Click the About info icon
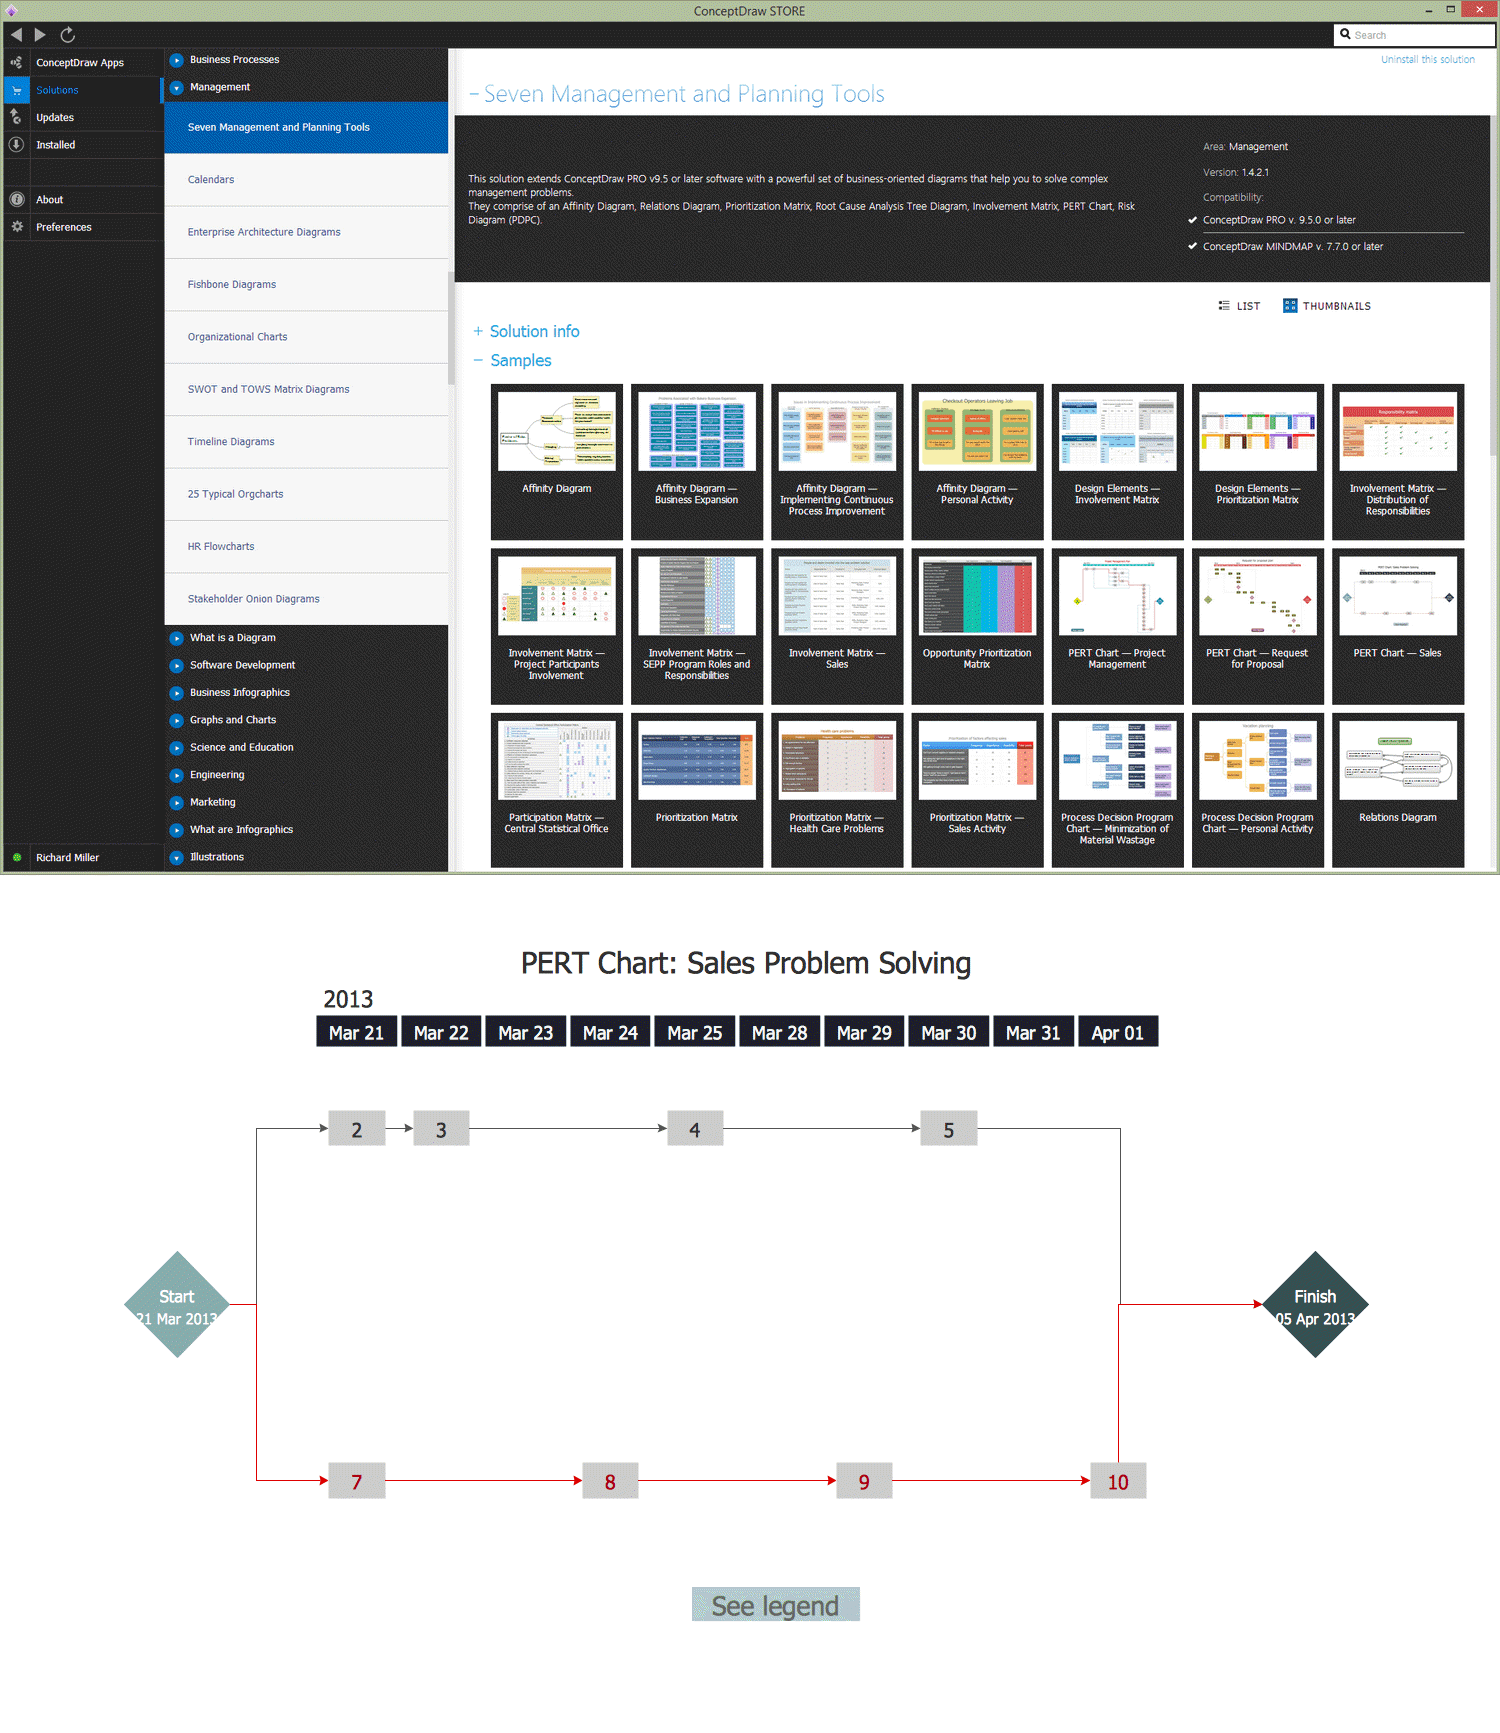The height and width of the screenshot is (1733, 1500). click(x=16, y=200)
